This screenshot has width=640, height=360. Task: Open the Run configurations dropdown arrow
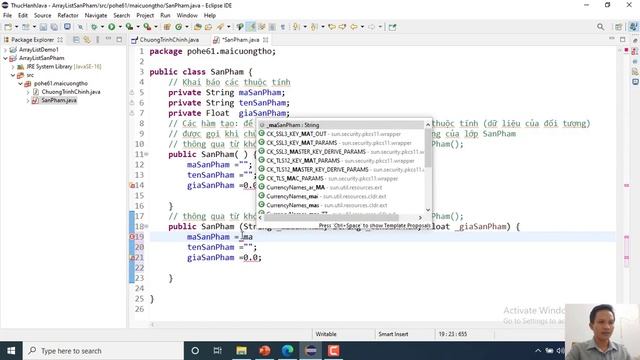tap(120, 27)
